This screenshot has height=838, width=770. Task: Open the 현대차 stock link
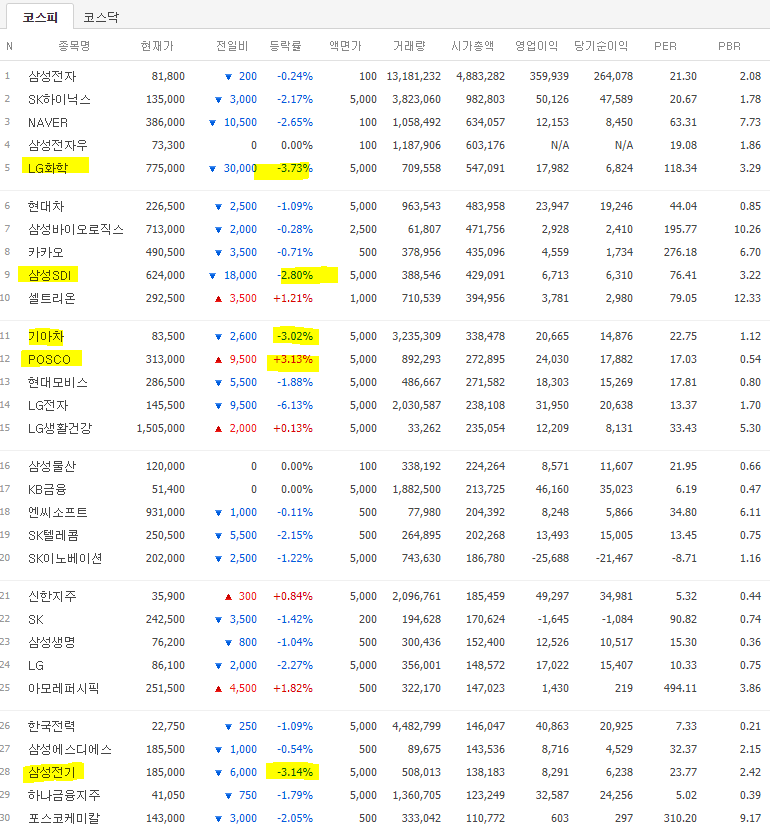tap(46, 206)
